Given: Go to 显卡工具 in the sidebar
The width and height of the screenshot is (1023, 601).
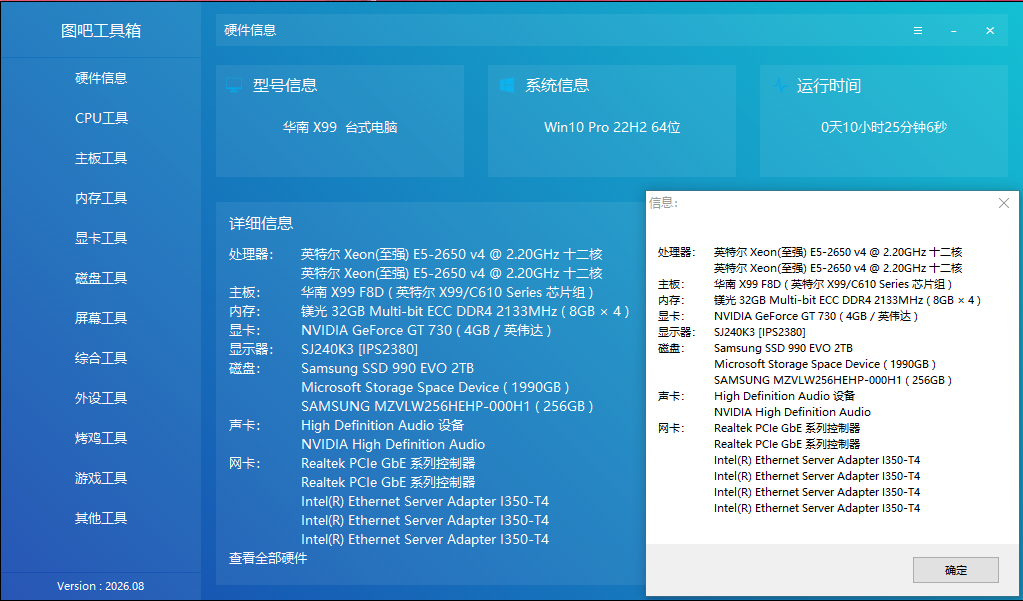Looking at the screenshot, I should tap(101, 238).
